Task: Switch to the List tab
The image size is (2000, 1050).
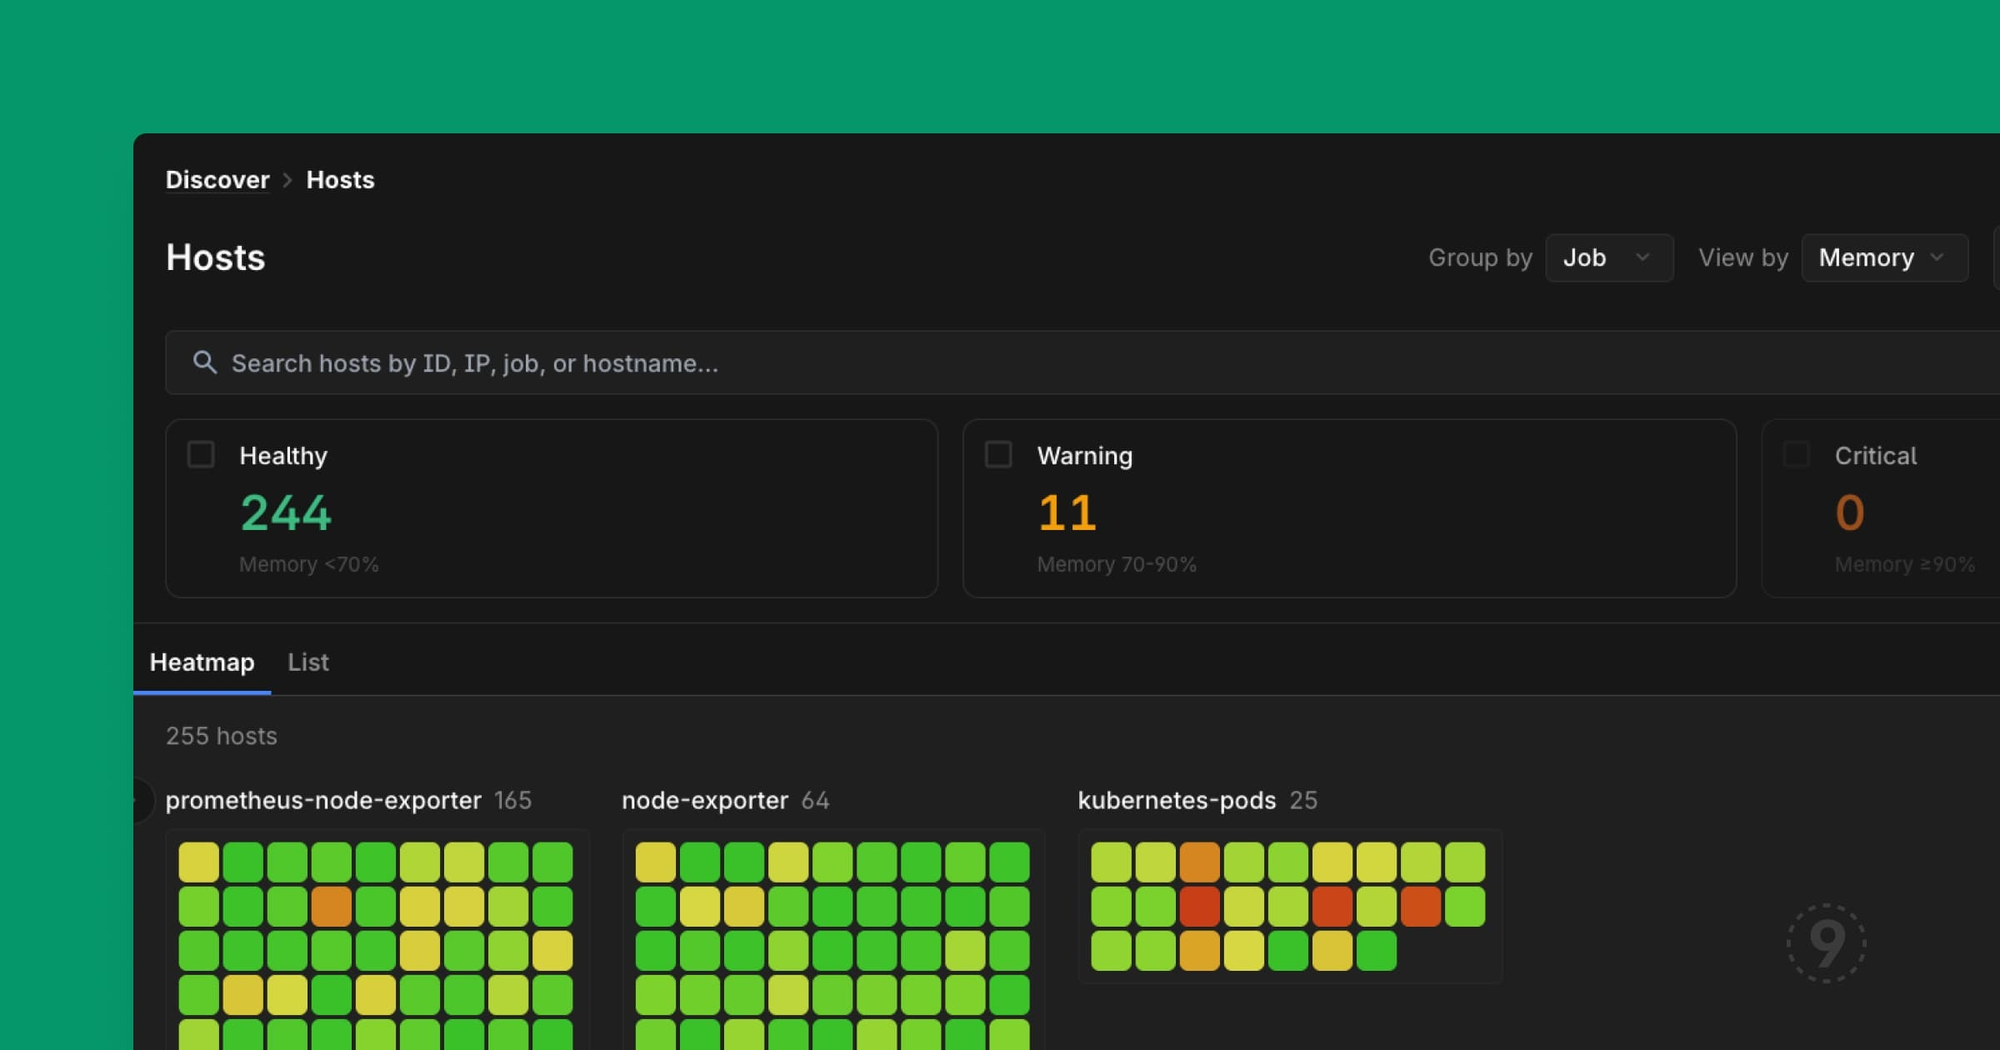Action: coord(308,662)
